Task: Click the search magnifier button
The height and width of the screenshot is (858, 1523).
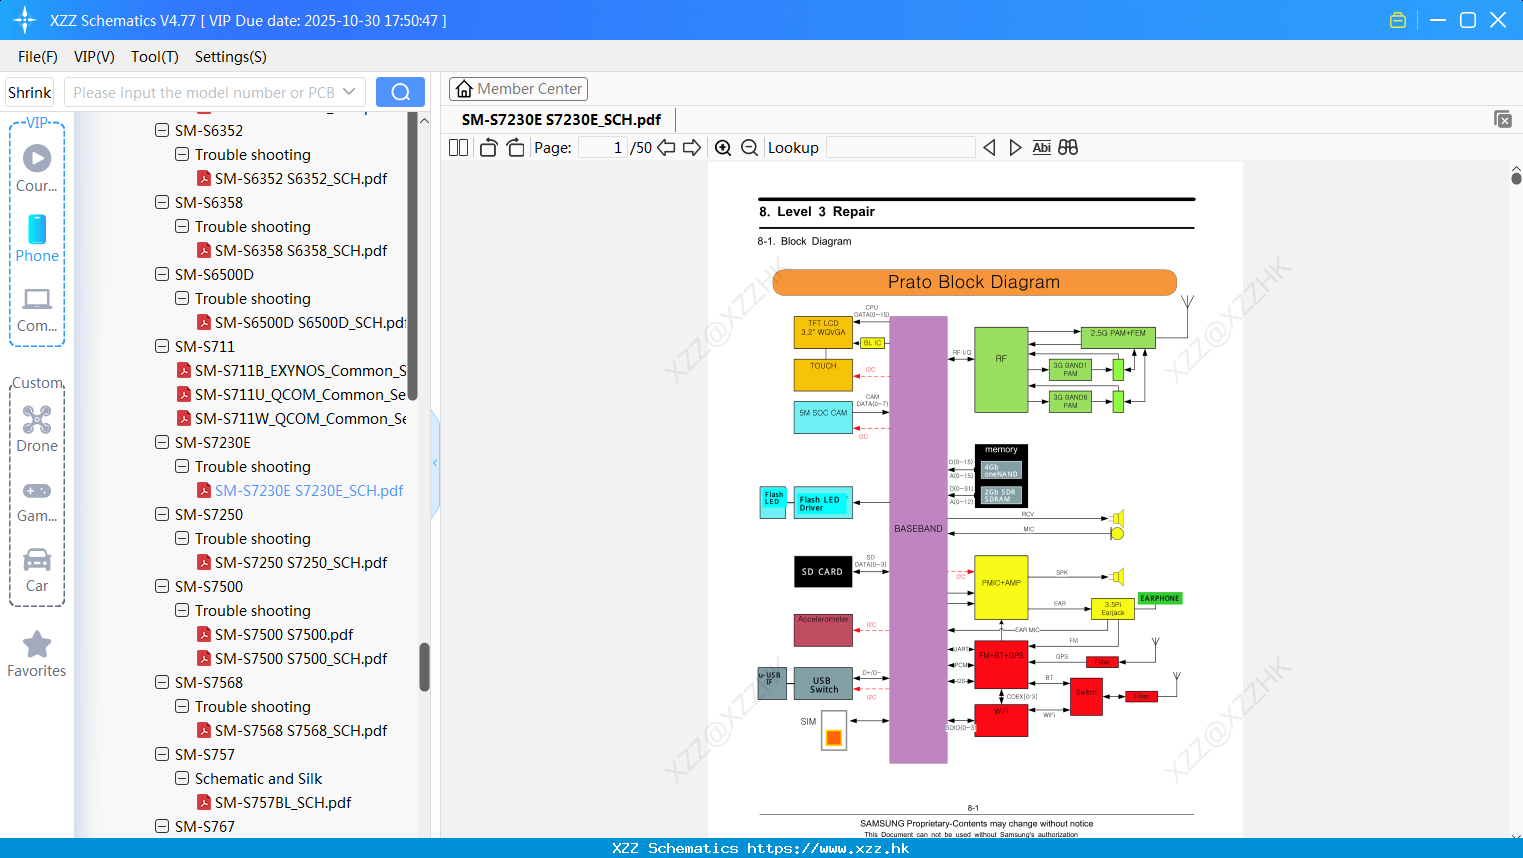Action: 400,92
